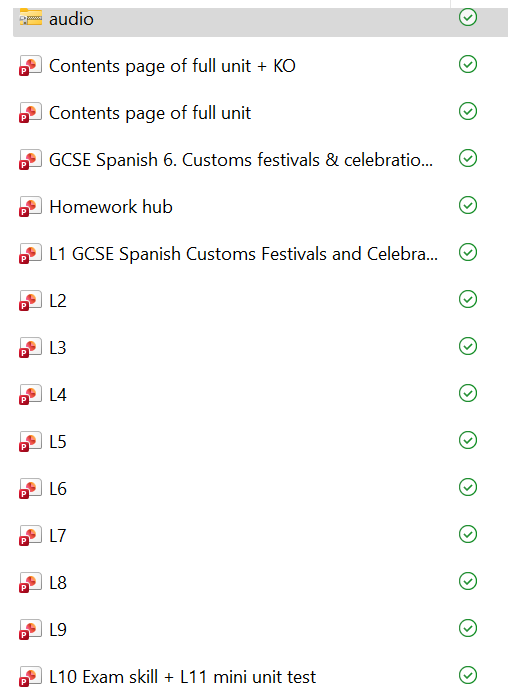Select the Homework hub file name
508x691 pixels.
point(111,207)
